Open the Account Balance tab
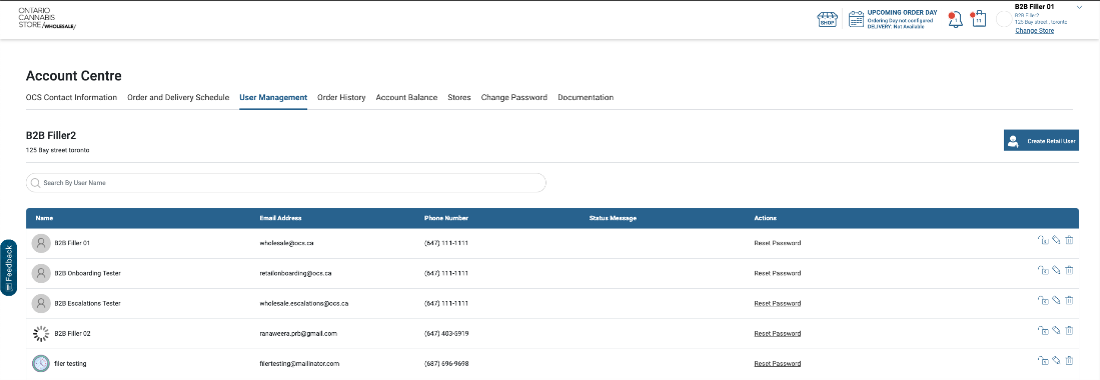Viewport: 1100px width, 380px height. [x=406, y=97]
